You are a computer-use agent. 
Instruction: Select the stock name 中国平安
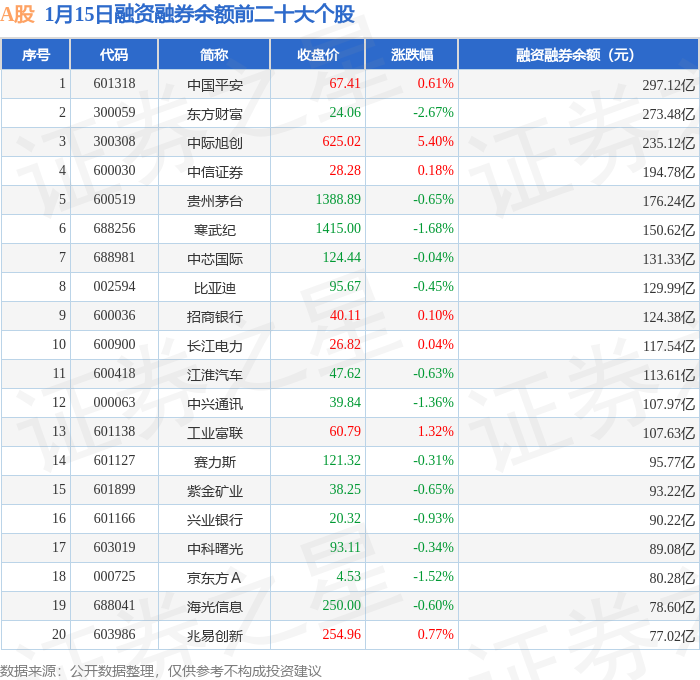[x=215, y=85]
